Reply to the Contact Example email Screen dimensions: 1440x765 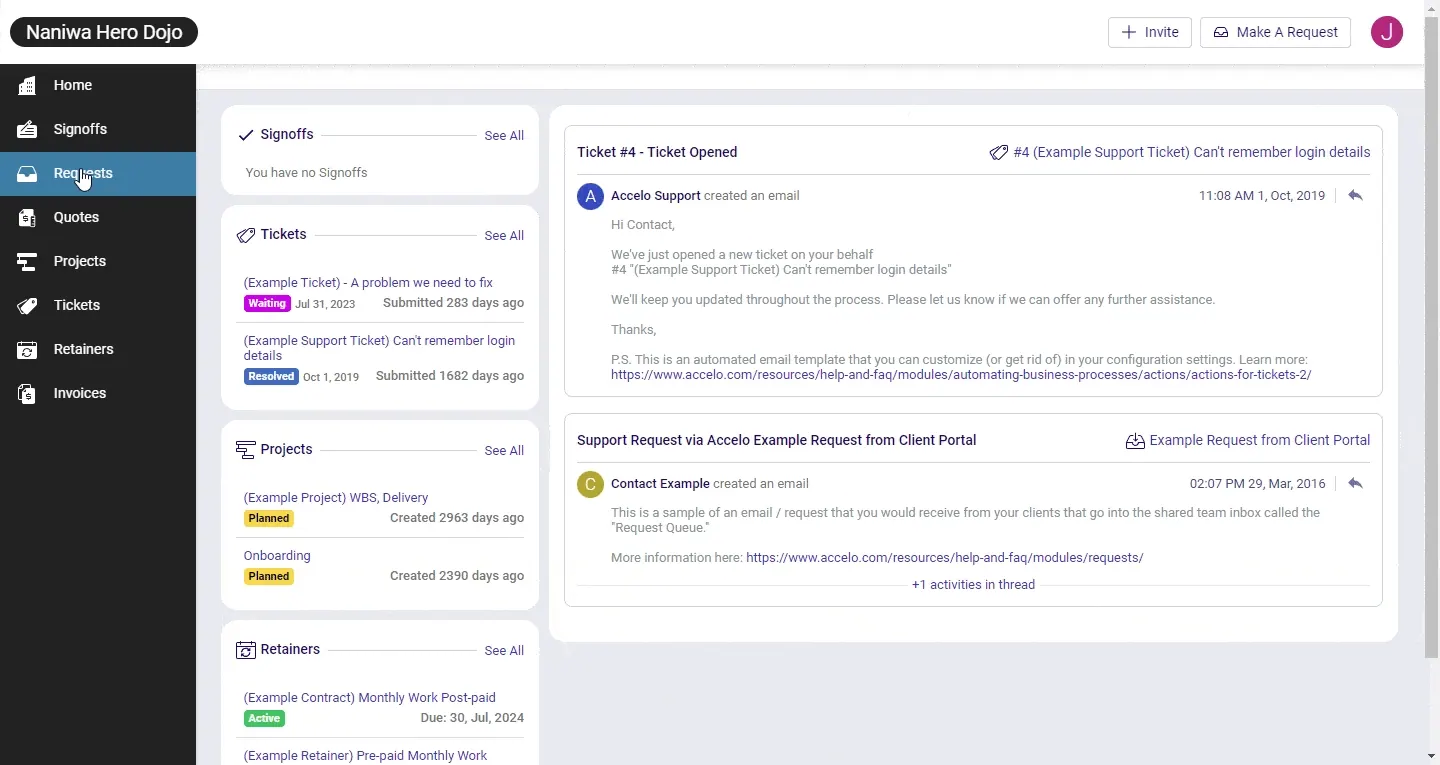click(x=1356, y=484)
